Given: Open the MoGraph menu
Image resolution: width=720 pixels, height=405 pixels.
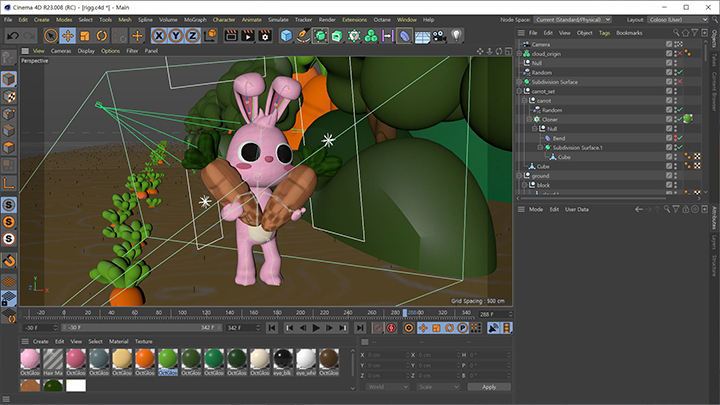Looking at the screenshot, I should pos(195,20).
